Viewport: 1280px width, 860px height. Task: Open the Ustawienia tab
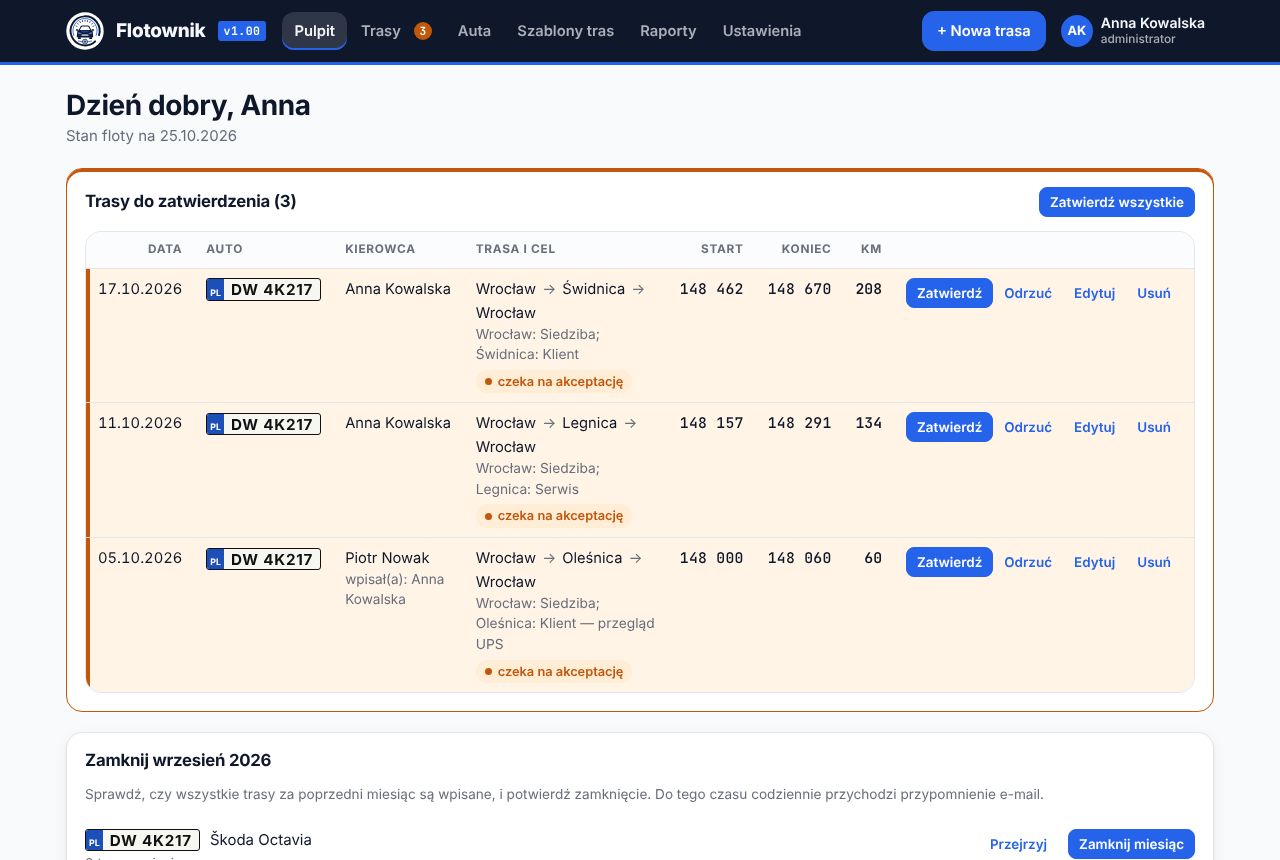coord(762,31)
